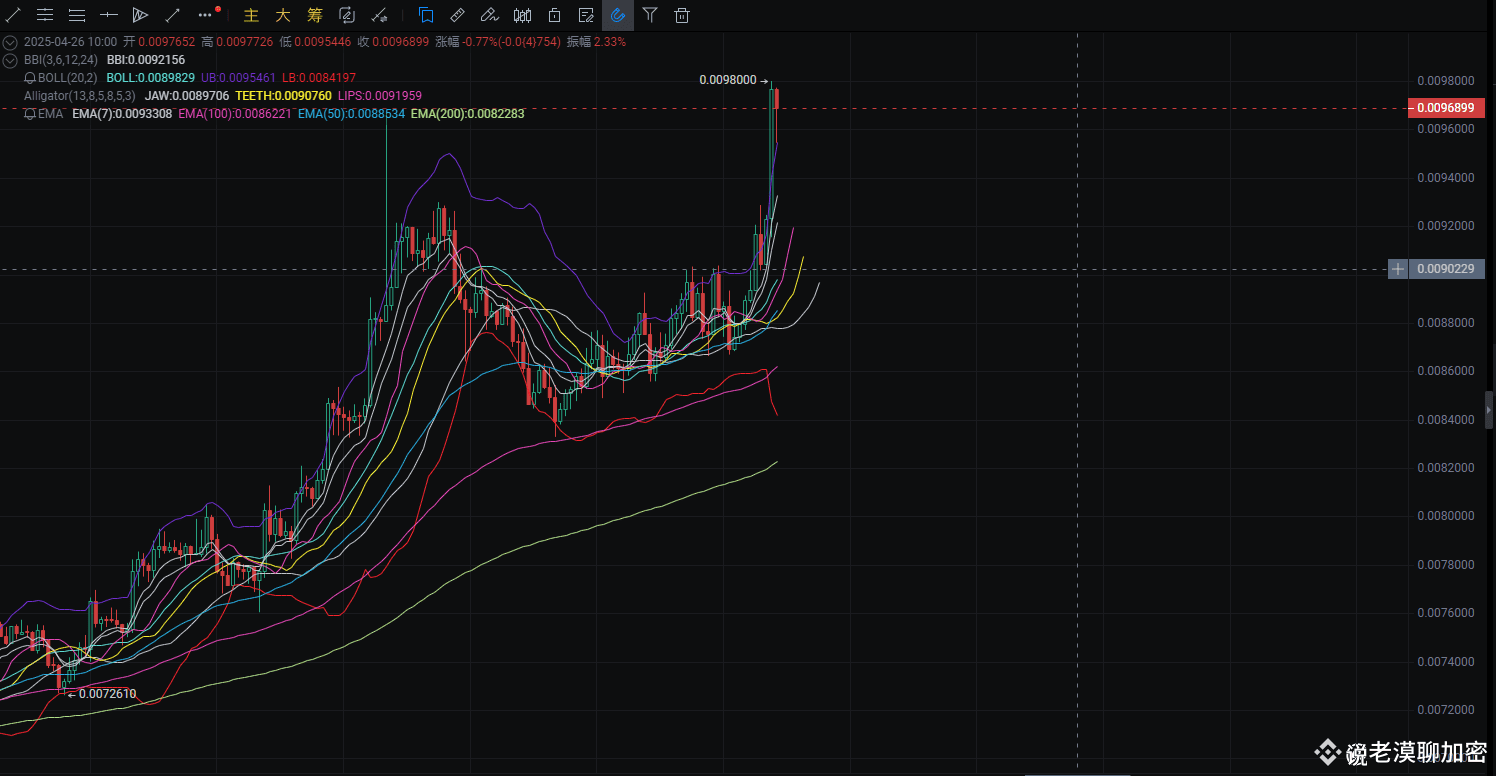The image size is (1496, 776).
Task: Collapse the candle info row chevron
Action: (10, 42)
